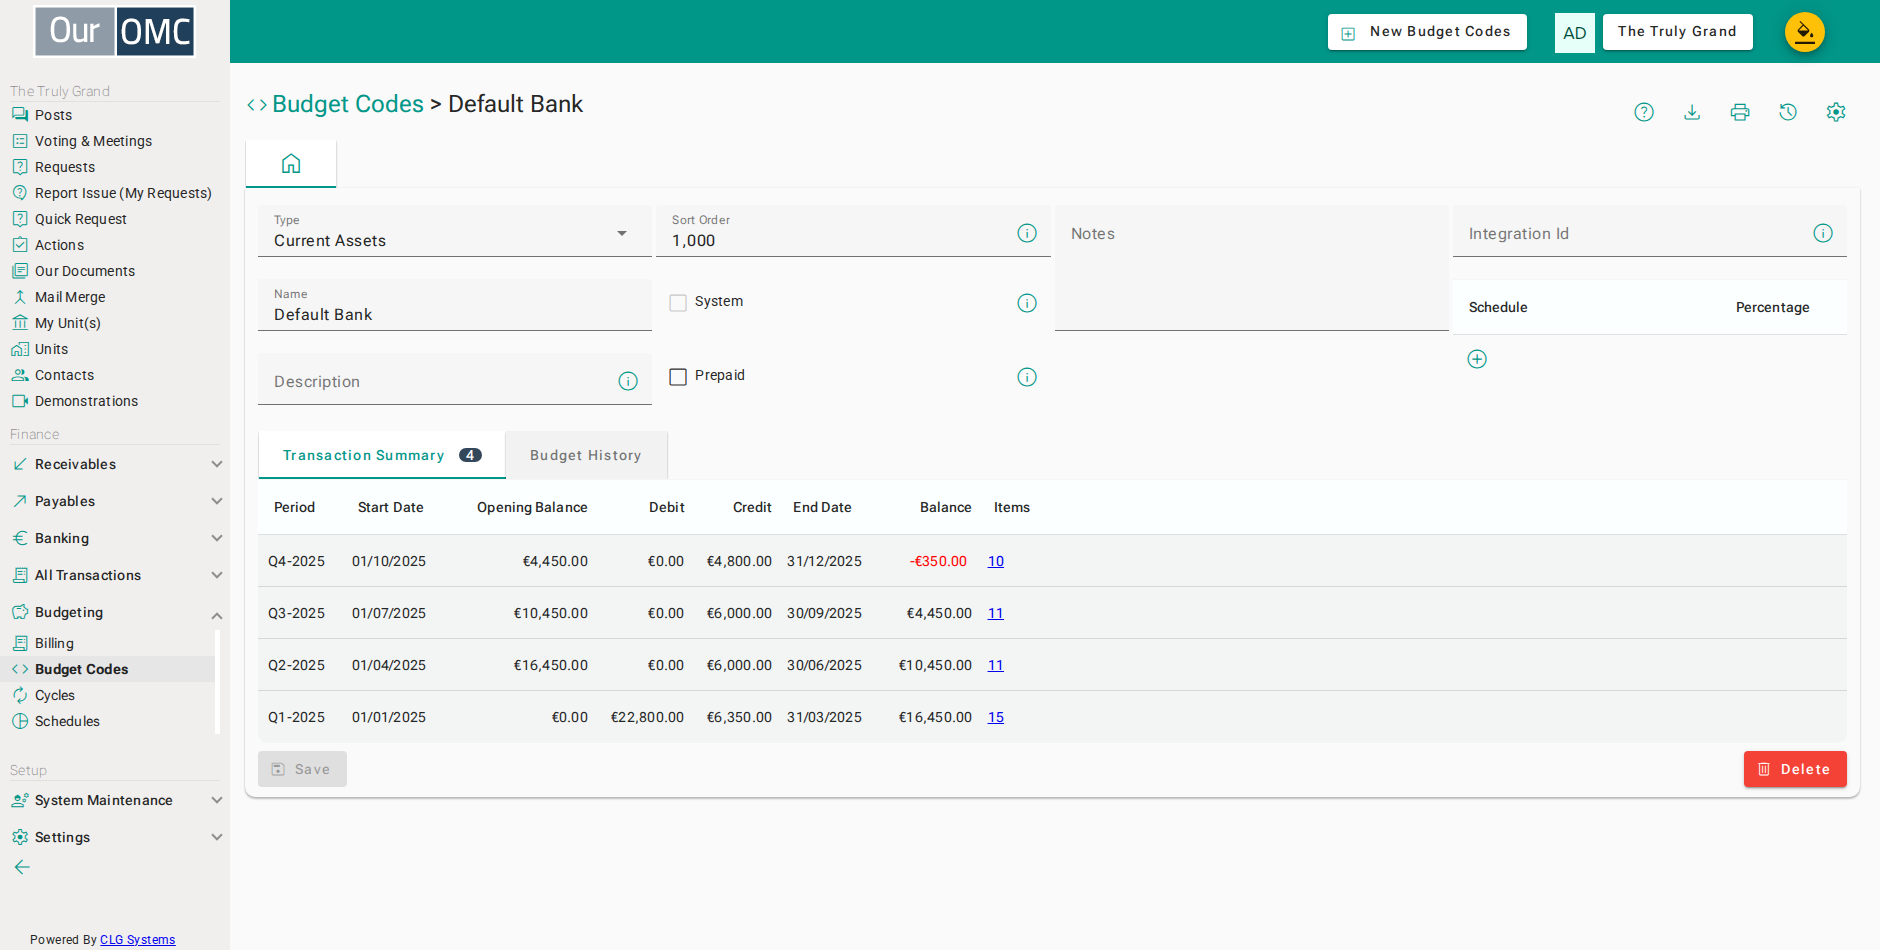Screen dimensions: 1880x950
Task: Click the download icon
Action: coord(1692,112)
